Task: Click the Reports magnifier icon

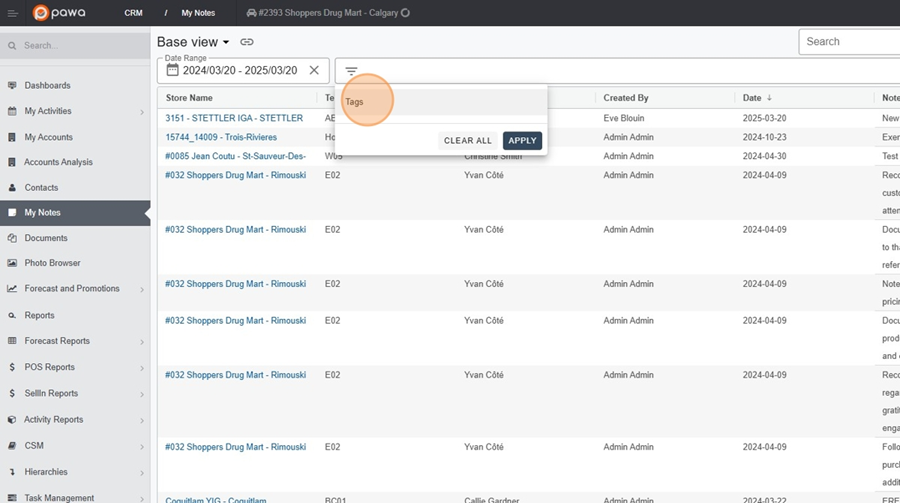Action: [x=12, y=315]
